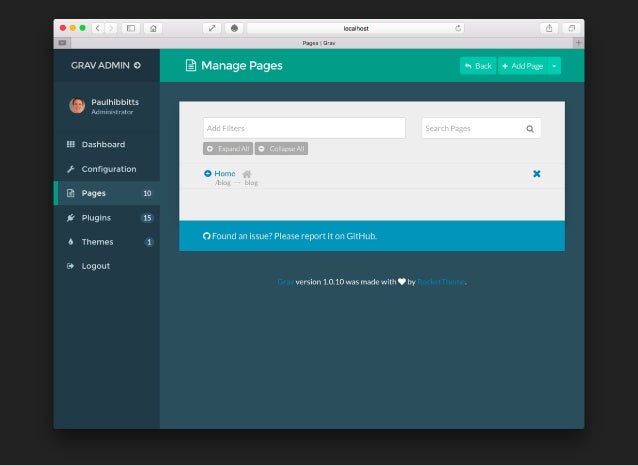This screenshot has width=638, height=466.
Task: Focus the Add Filters field
Action: (304, 128)
